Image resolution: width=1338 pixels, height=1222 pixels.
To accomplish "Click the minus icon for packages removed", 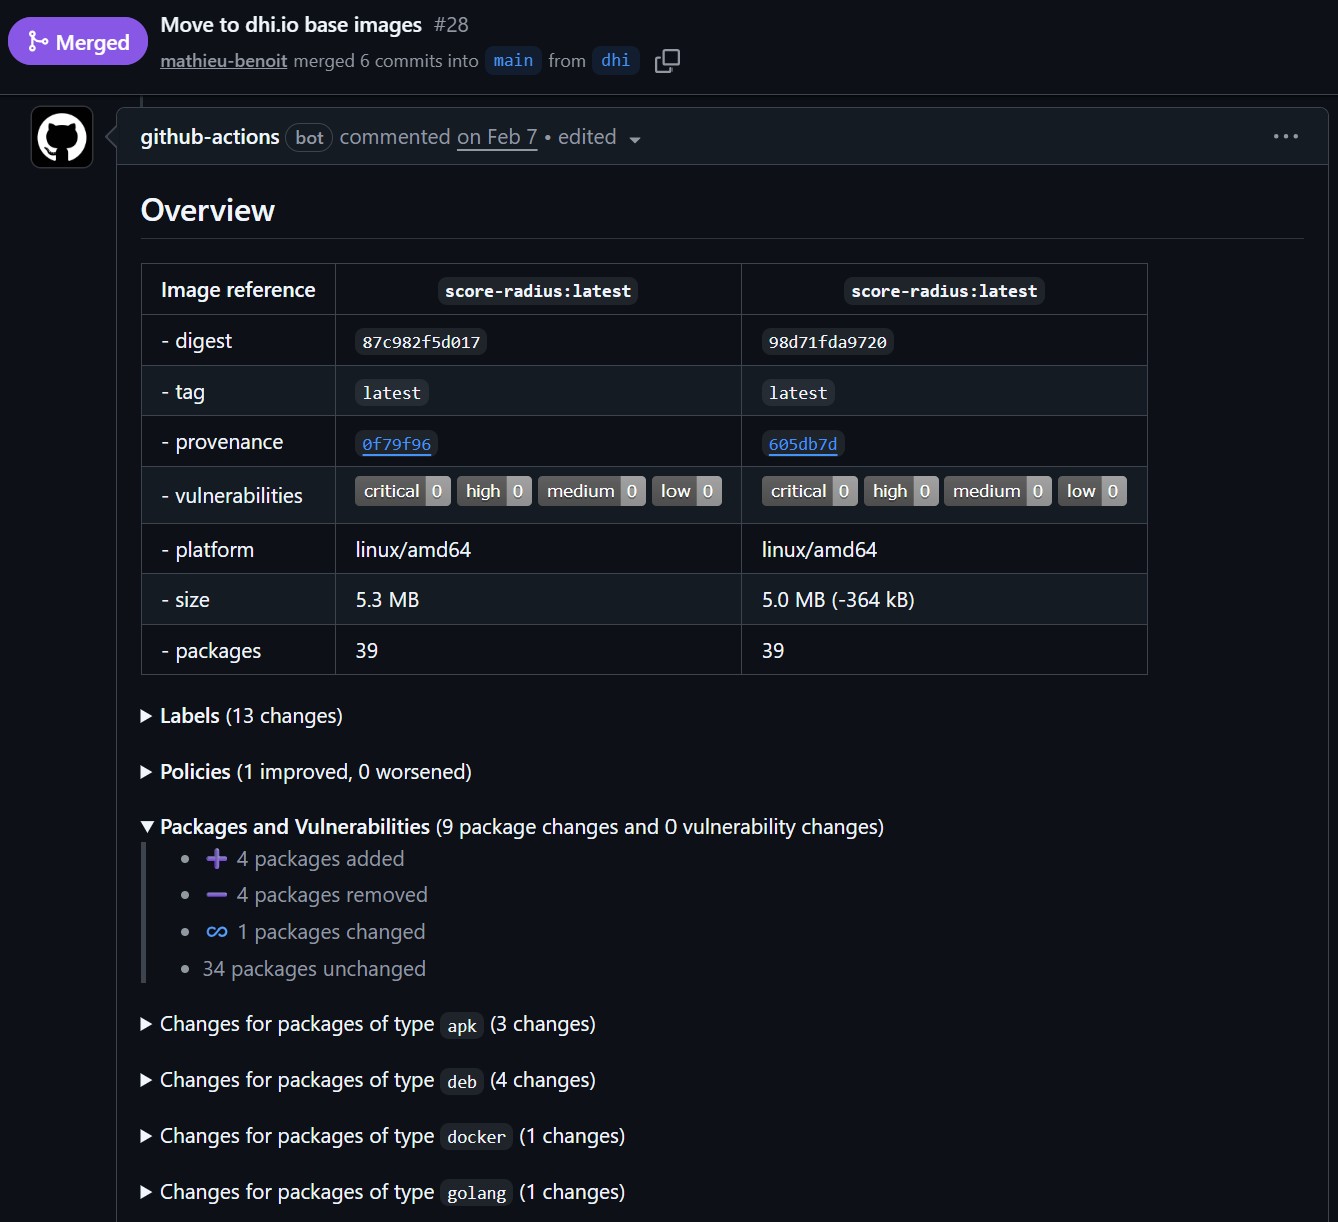I will point(216,895).
